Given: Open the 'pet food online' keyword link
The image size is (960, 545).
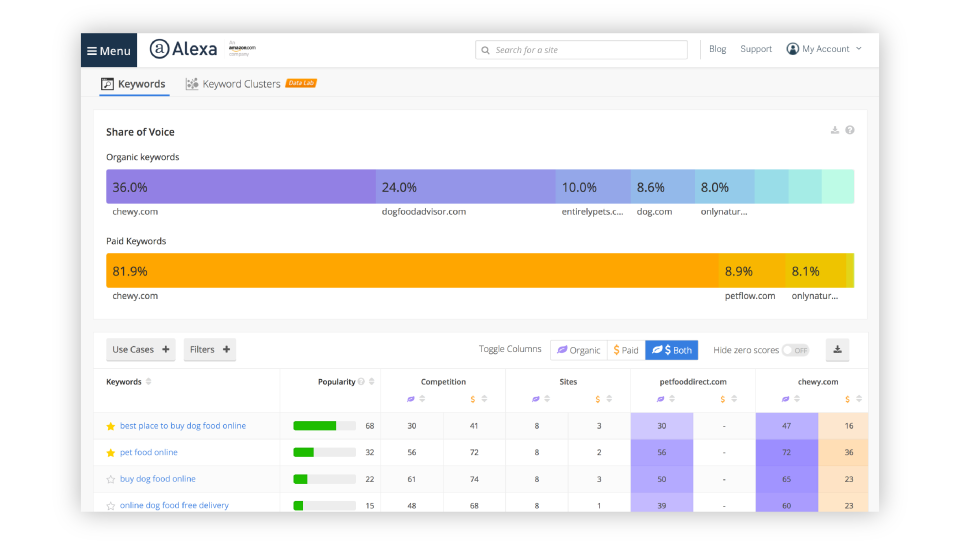Looking at the screenshot, I should pos(149,452).
